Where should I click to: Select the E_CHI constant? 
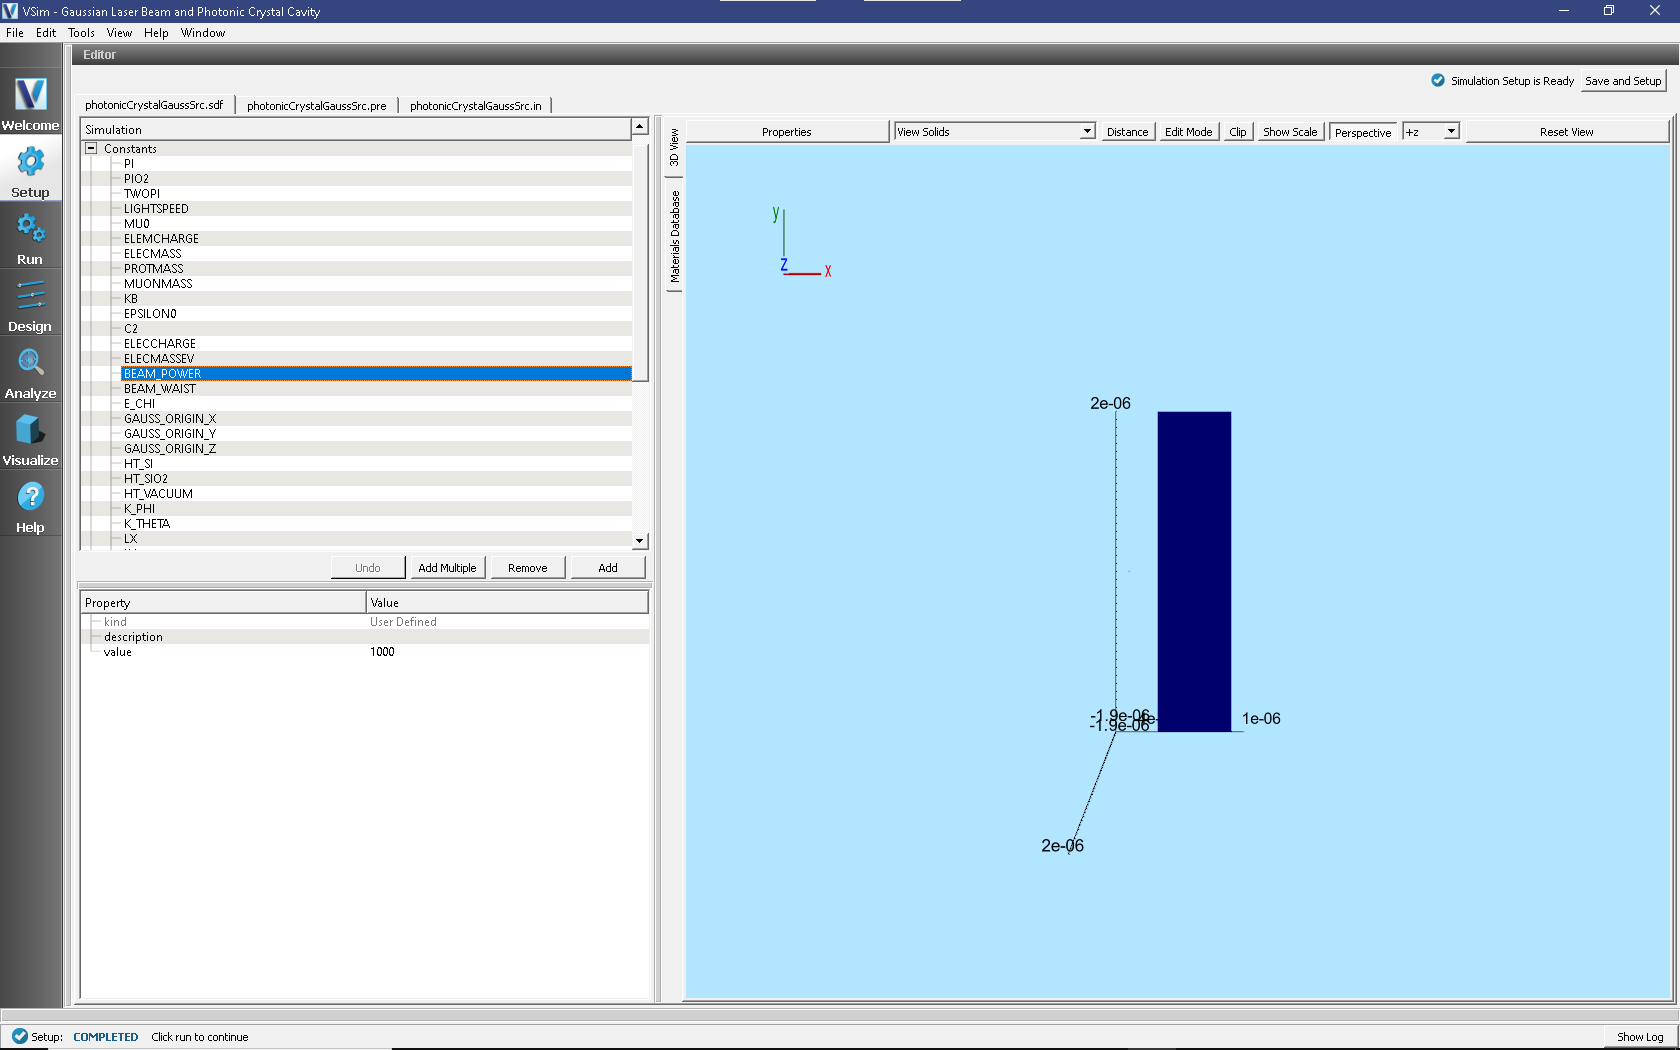point(139,403)
